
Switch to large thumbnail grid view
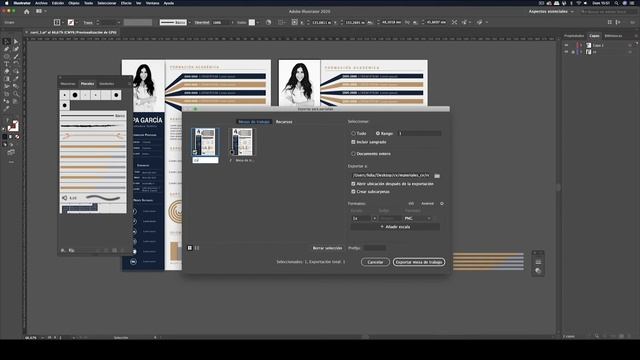pyautogui.click(x=190, y=248)
